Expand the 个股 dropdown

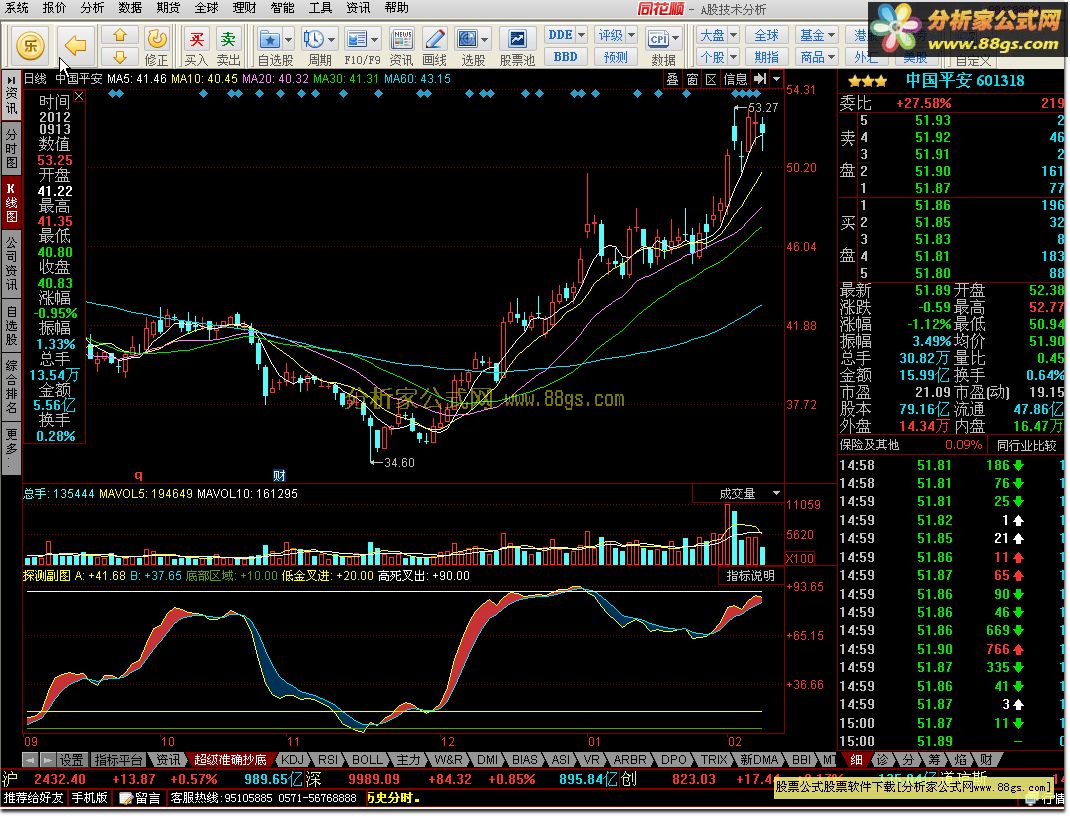pyautogui.click(x=734, y=57)
